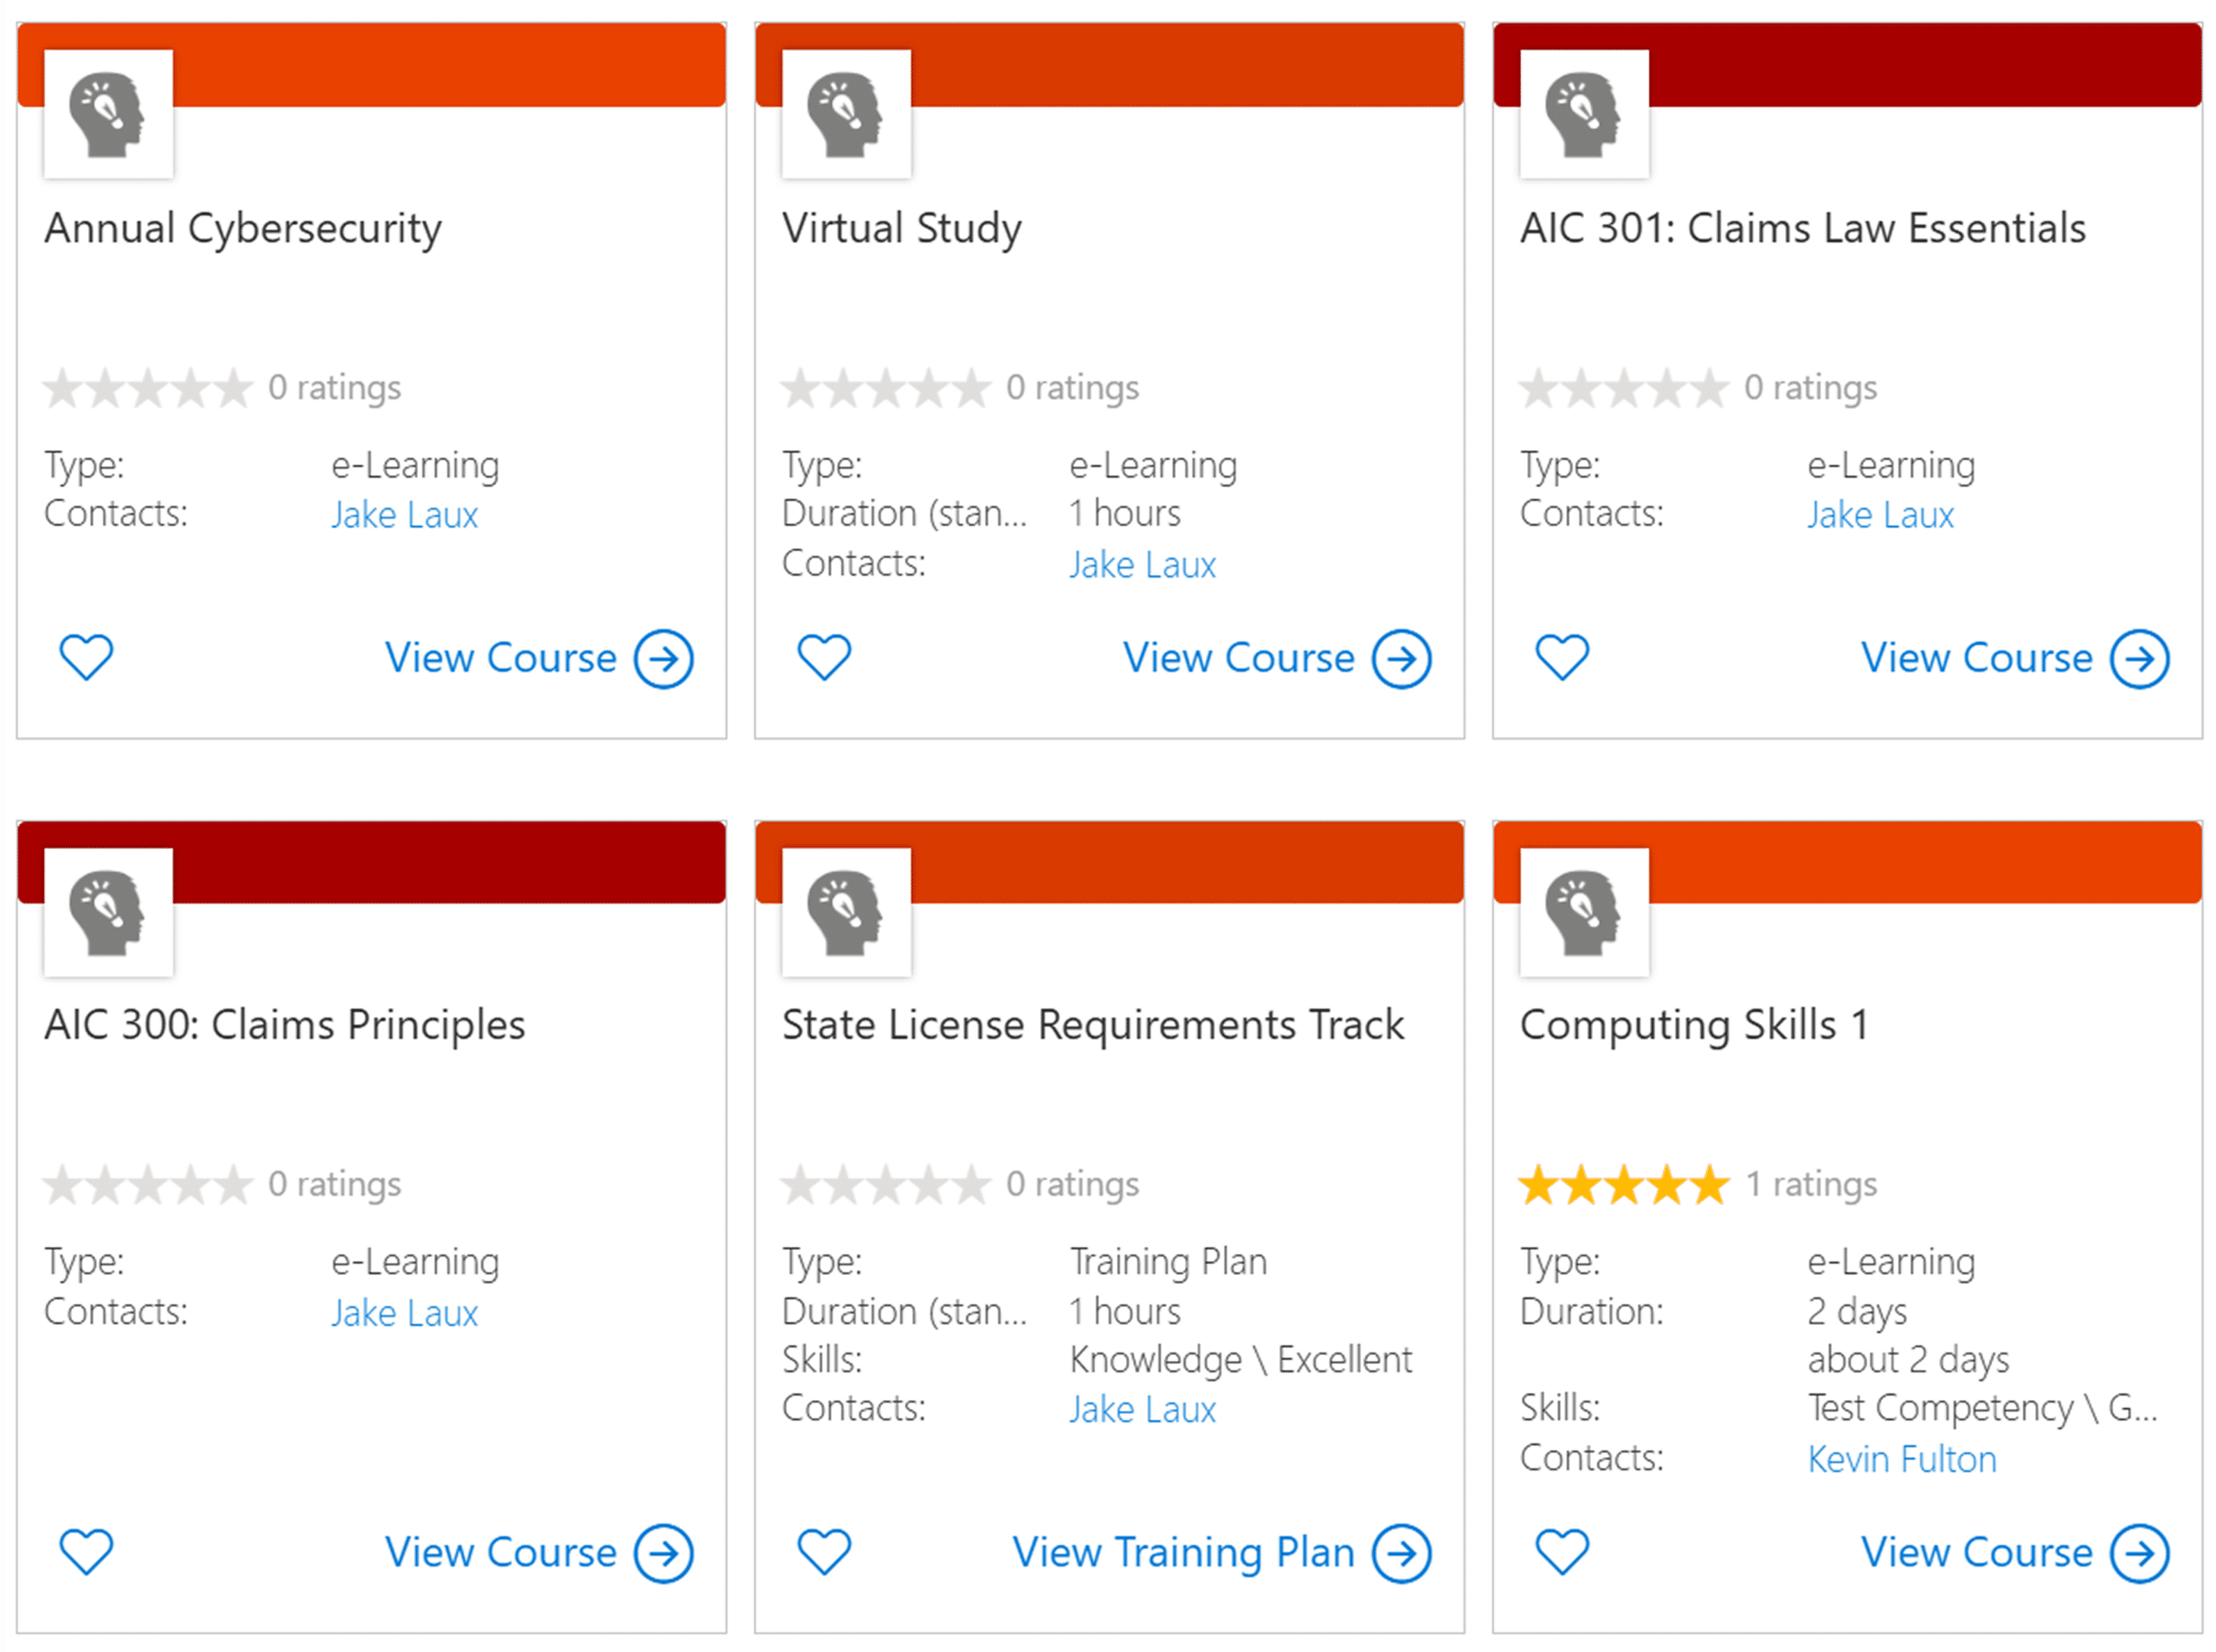Open View Course for AIC 301
Screen dimensions: 2216x1652
pos(1976,658)
